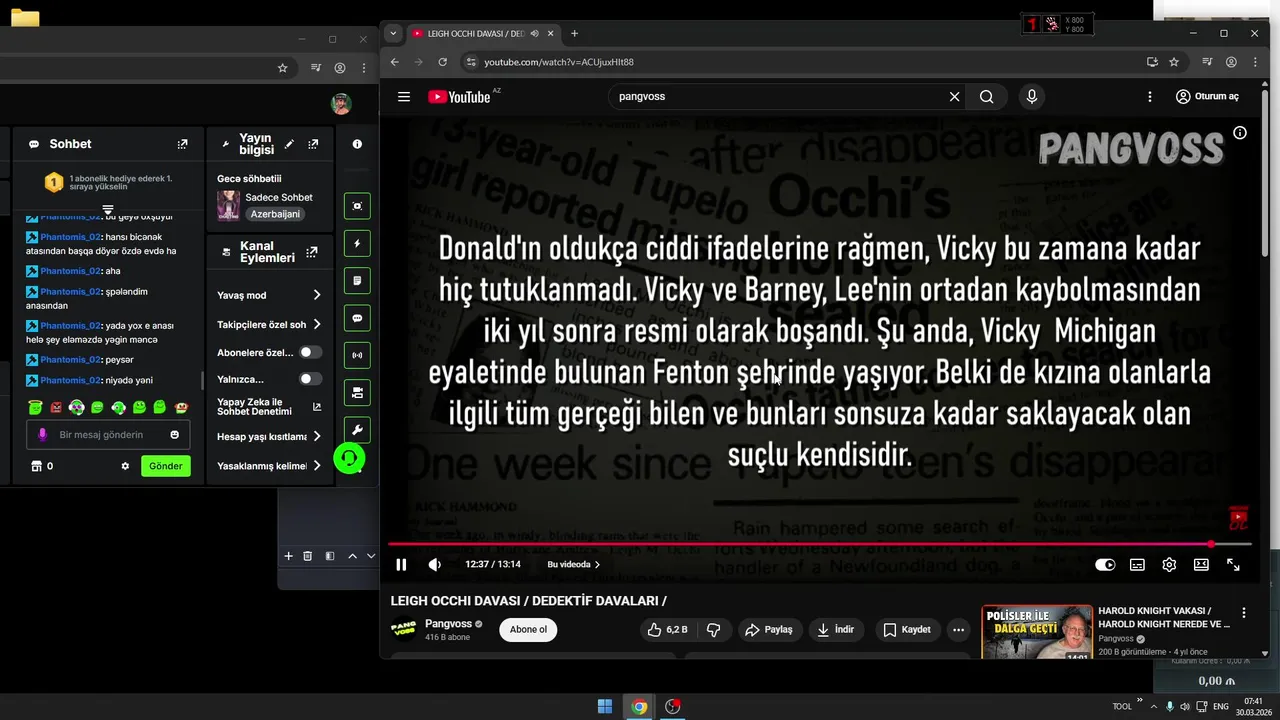Open the chat settings gear
This screenshot has height=720, width=1280.
point(125,466)
